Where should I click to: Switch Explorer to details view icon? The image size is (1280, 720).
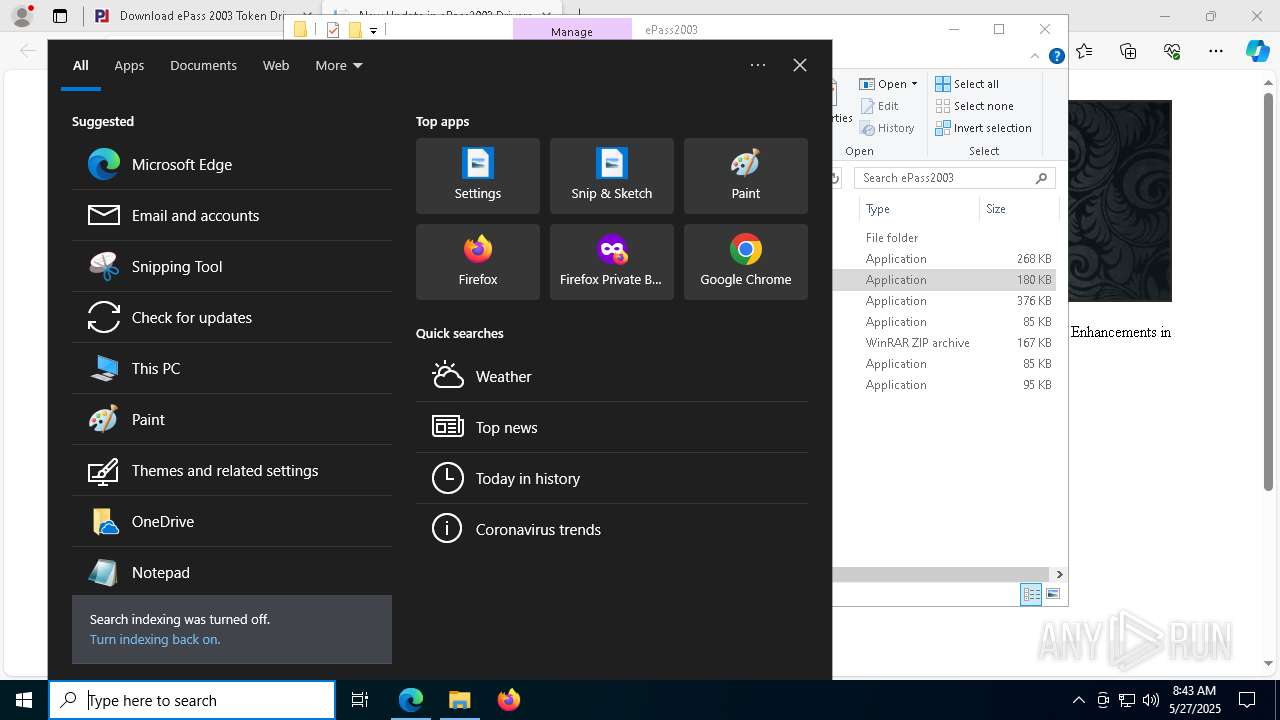(1031, 594)
